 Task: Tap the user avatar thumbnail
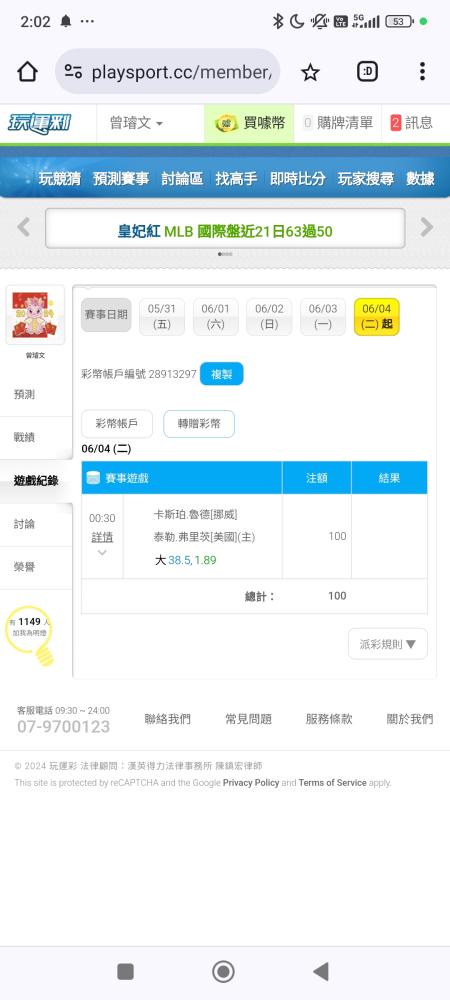[x=35, y=315]
